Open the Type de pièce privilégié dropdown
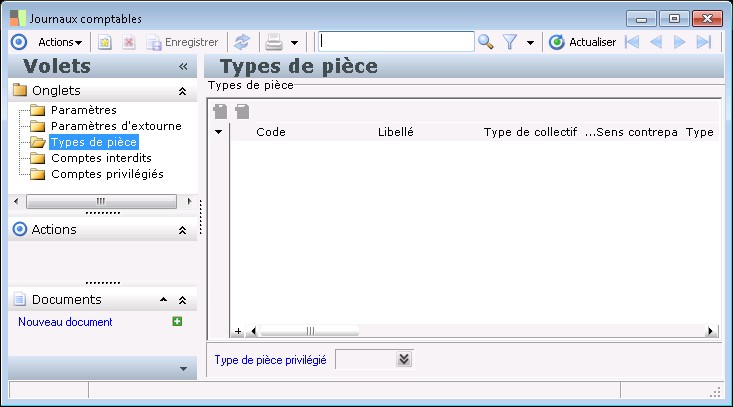 (x=403, y=360)
